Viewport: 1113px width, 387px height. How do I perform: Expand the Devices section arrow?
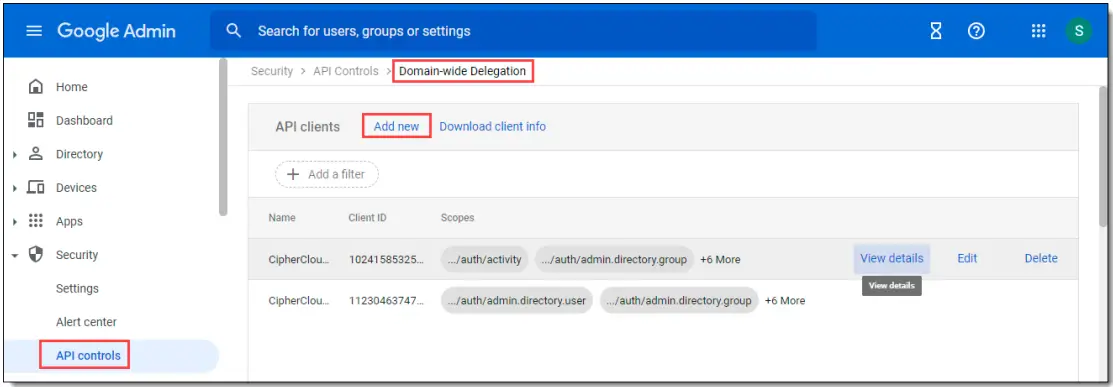(15, 187)
